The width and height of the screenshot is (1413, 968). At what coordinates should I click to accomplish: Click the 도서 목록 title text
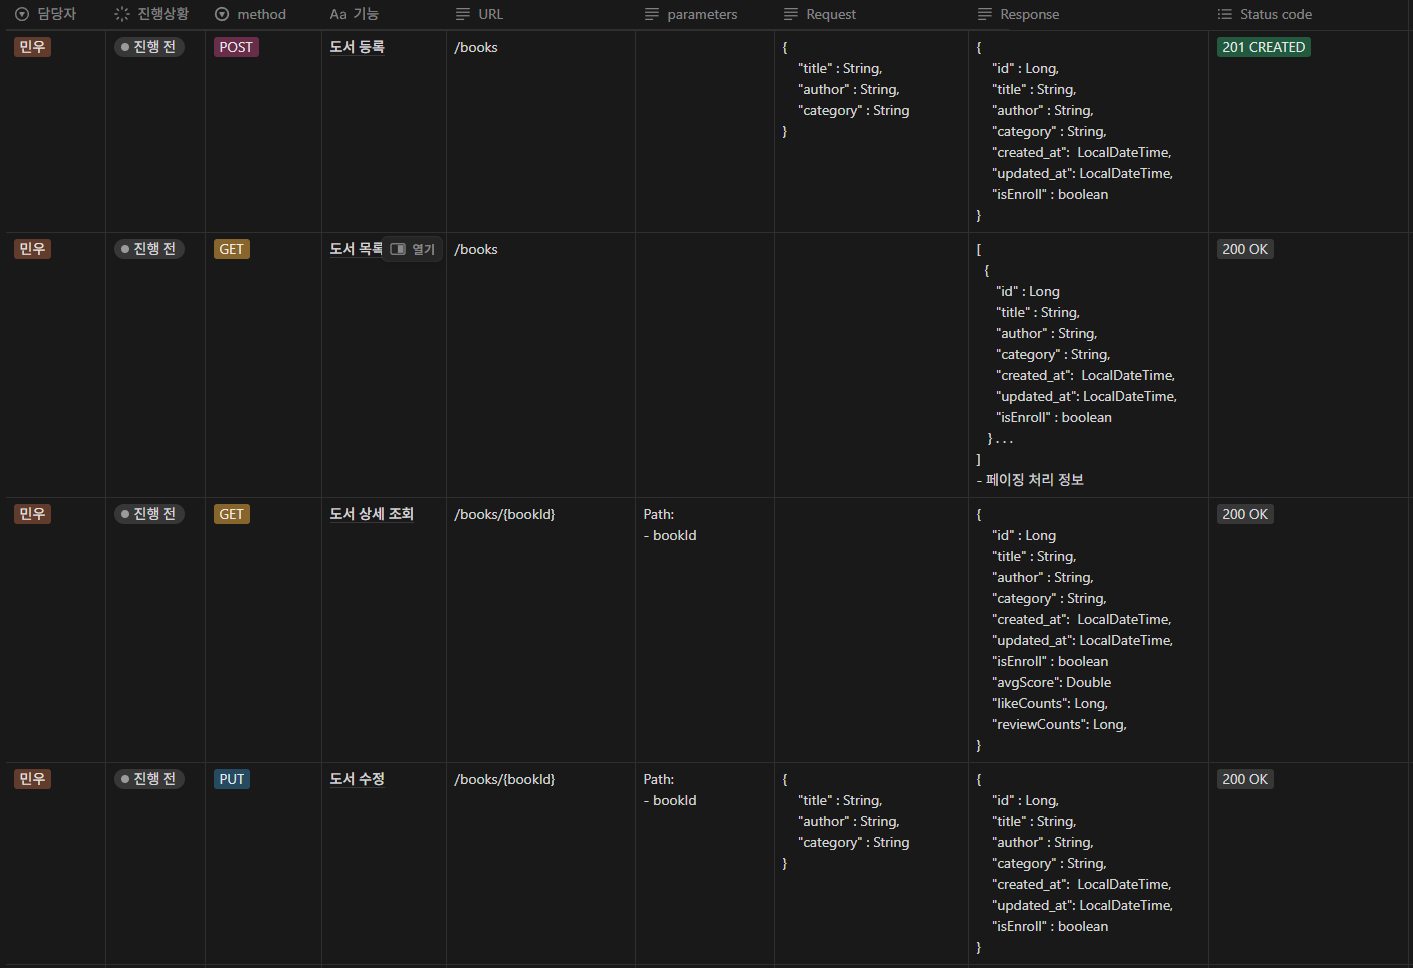pos(356,249)
